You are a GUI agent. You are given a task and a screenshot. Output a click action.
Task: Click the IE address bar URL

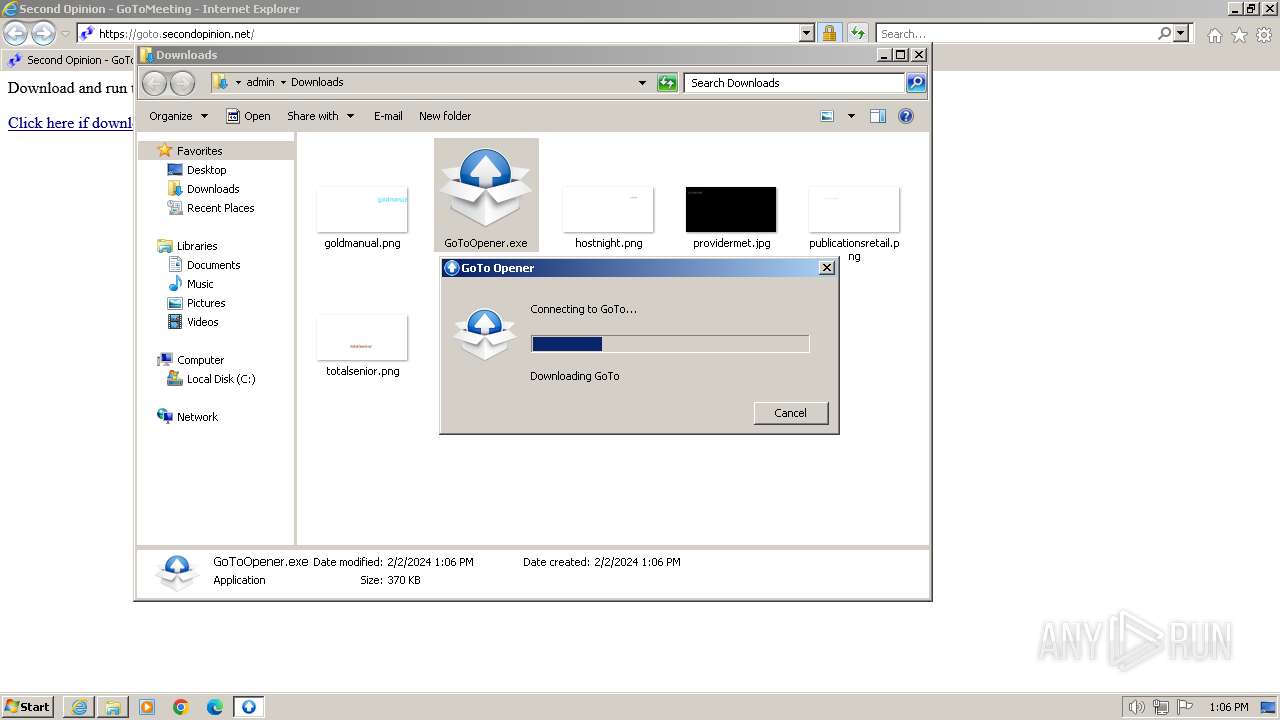coord(176,34)
